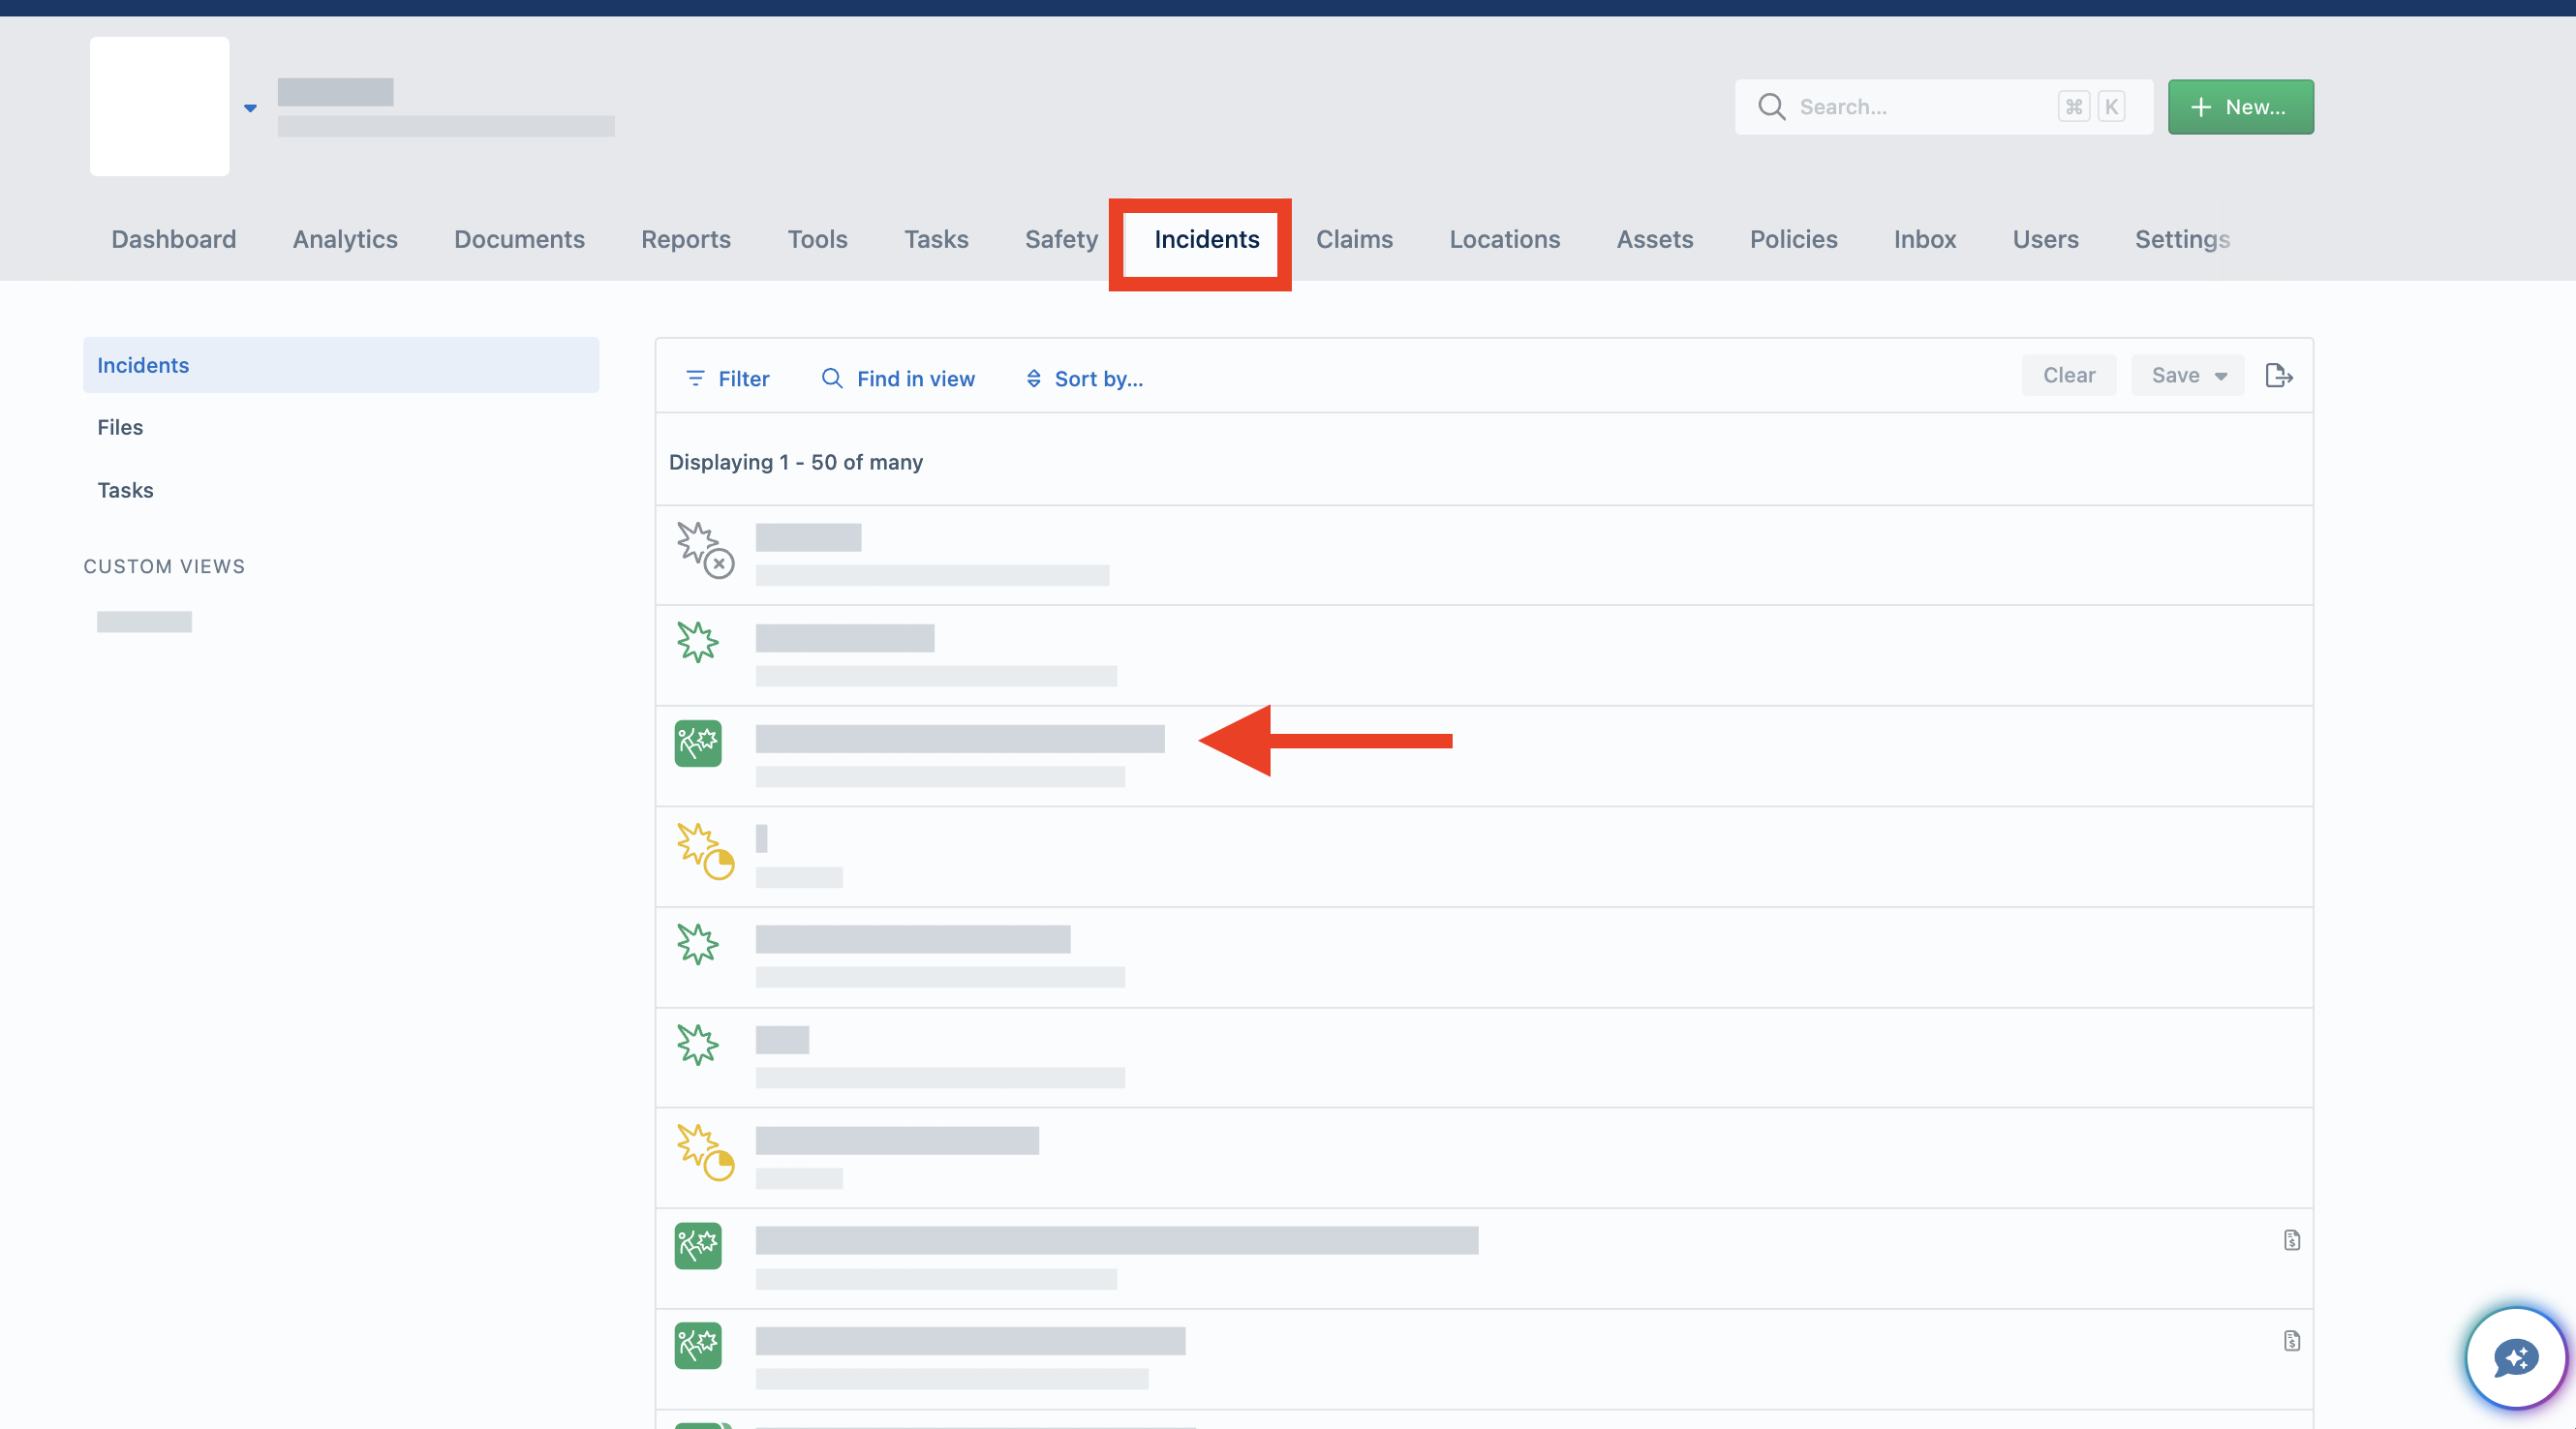
Task: Click the green burst icon in second row
Action: coord(697,642)
